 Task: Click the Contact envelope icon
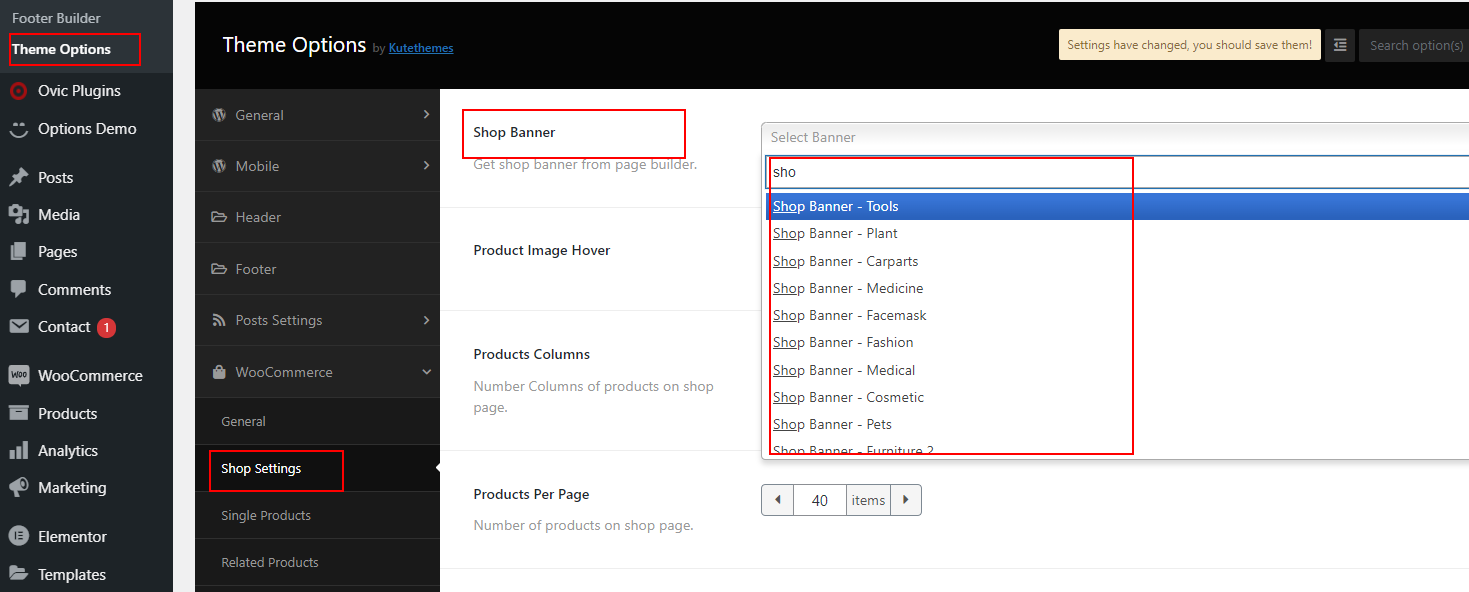18,327
